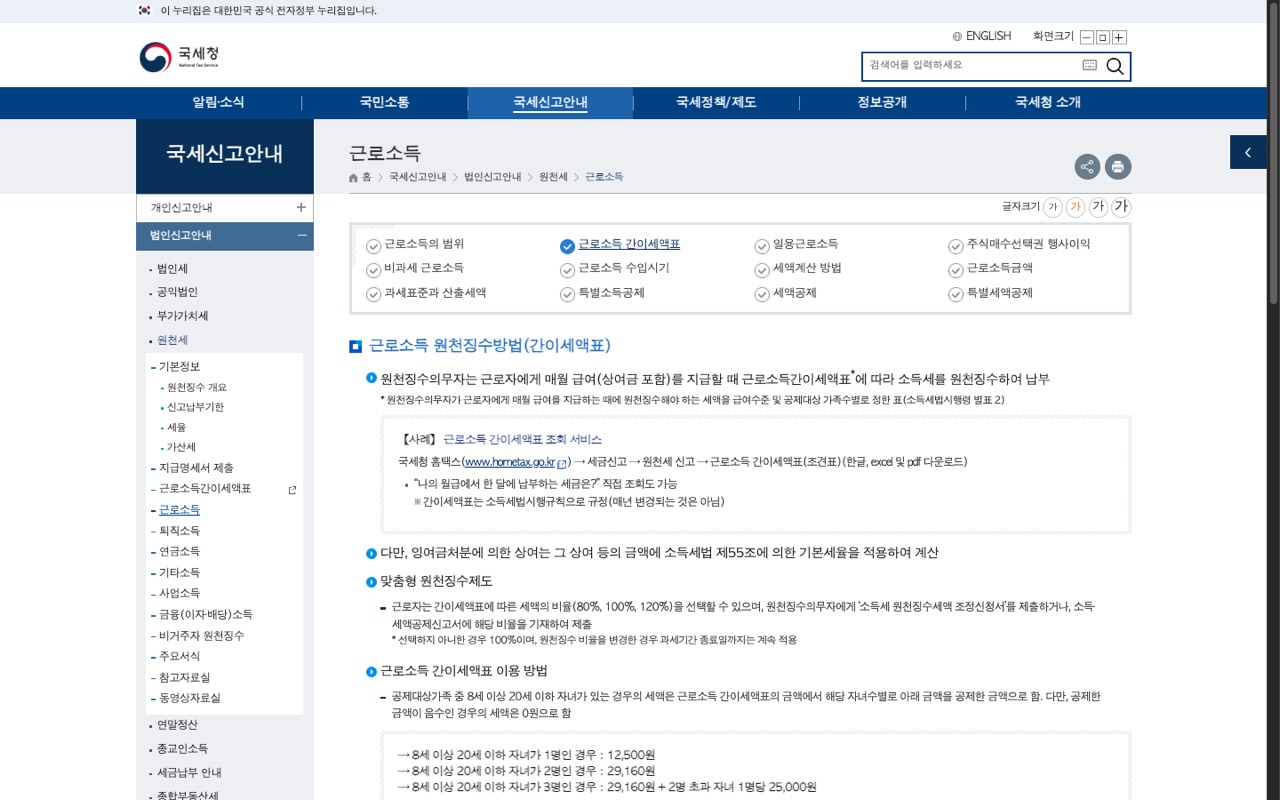The width and height of the screenshot is (1280, 800).
Task: Select 근로소득의 범위 option
Action: tap(415, 244)
